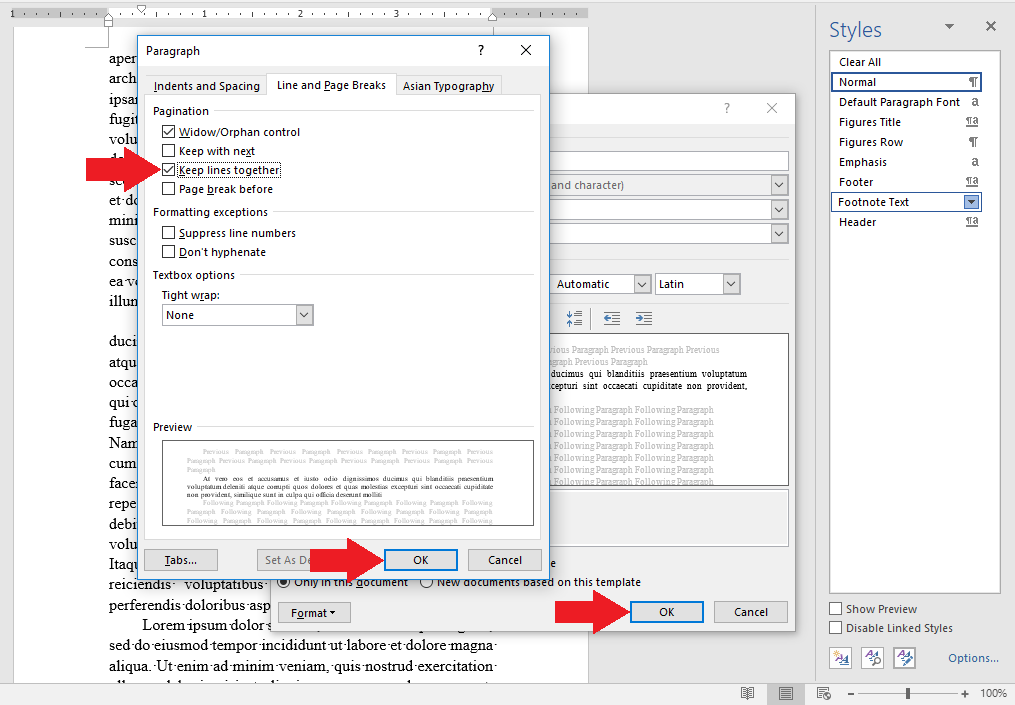Screen dimensions: 1015x705
Task: Click the zoom out minus icon
Action: pos(851,693)
